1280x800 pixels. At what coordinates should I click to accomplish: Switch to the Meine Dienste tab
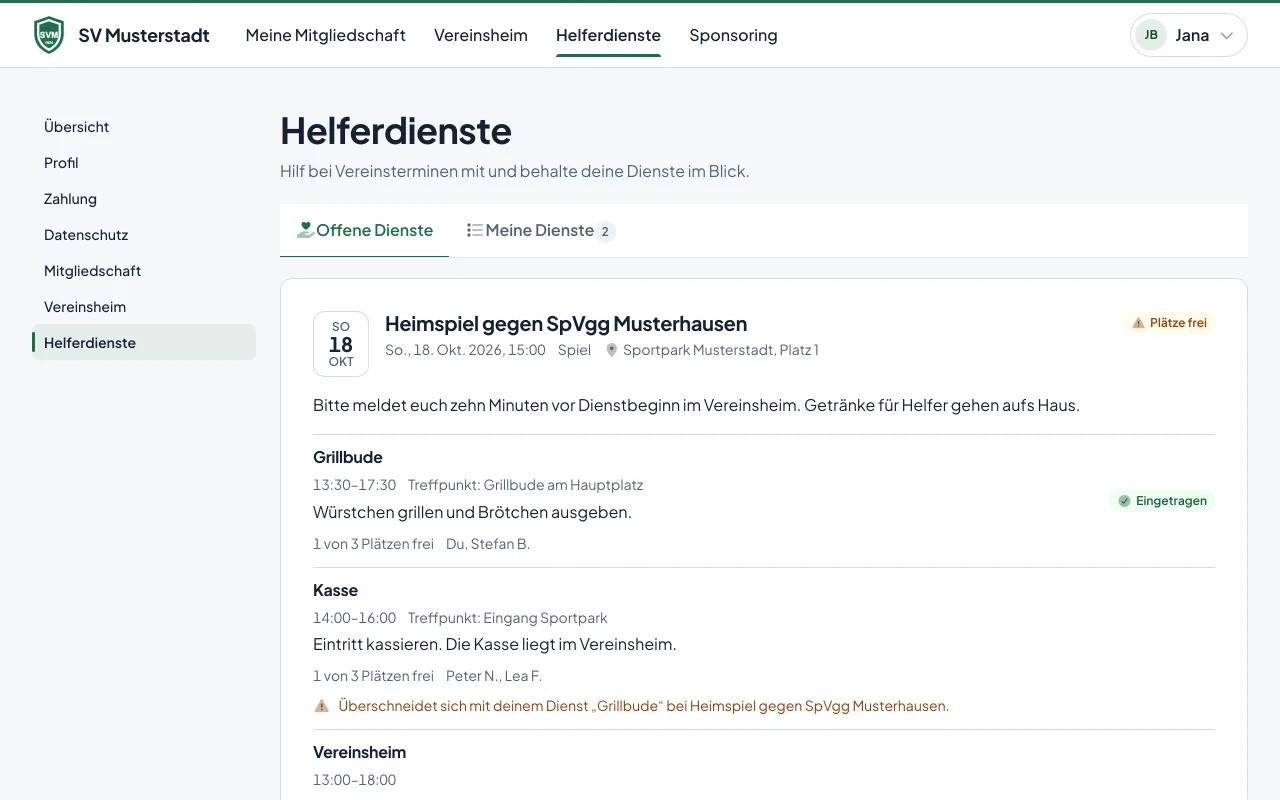(540, 230)
